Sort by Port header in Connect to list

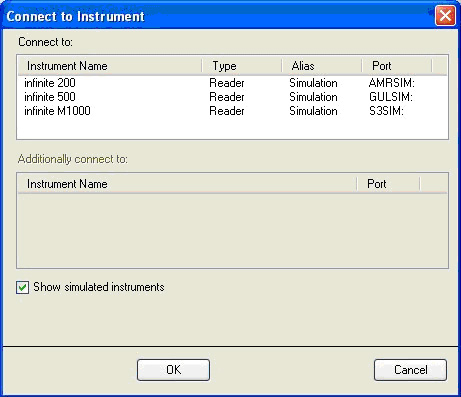tap(397, 66)
